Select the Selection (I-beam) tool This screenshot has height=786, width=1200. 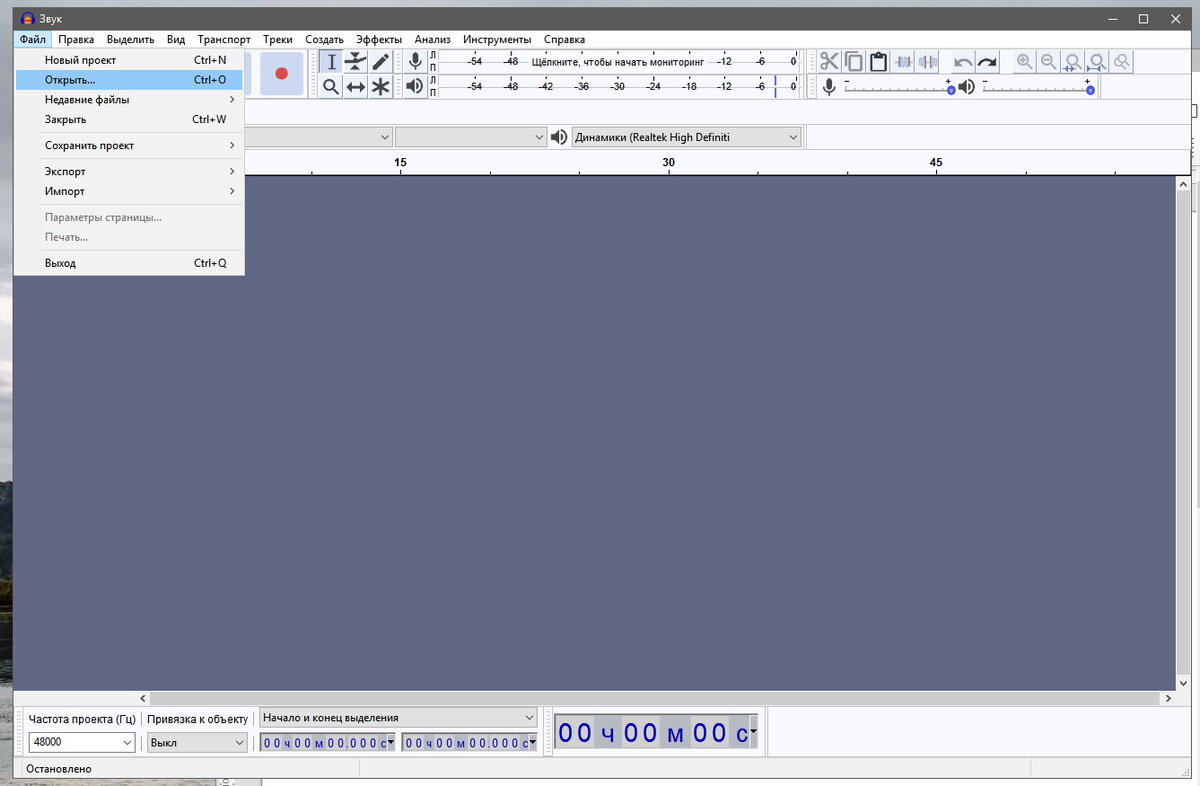tap(330, 61)
